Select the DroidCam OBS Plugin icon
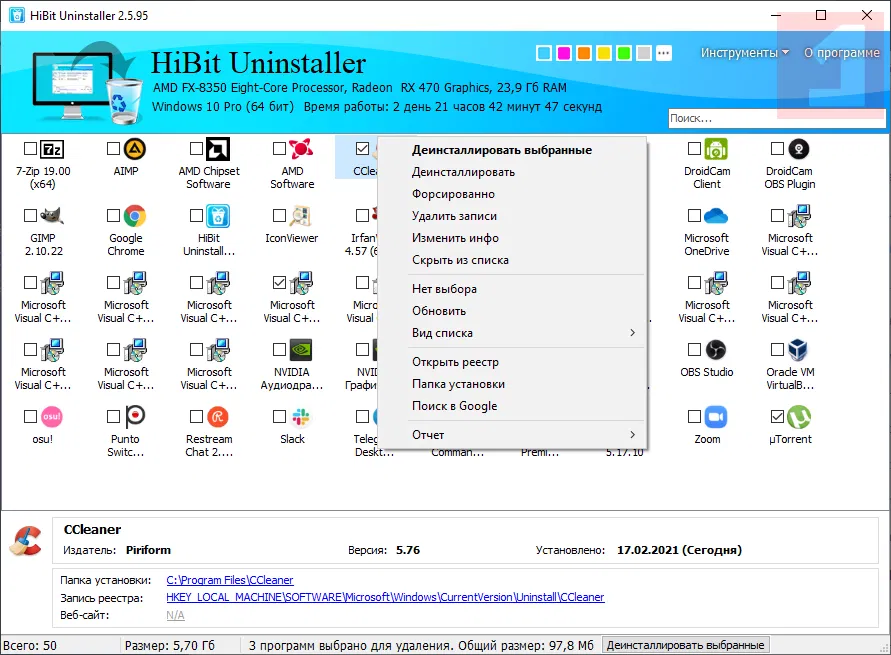Screen dimensions: 891x655 799,149
